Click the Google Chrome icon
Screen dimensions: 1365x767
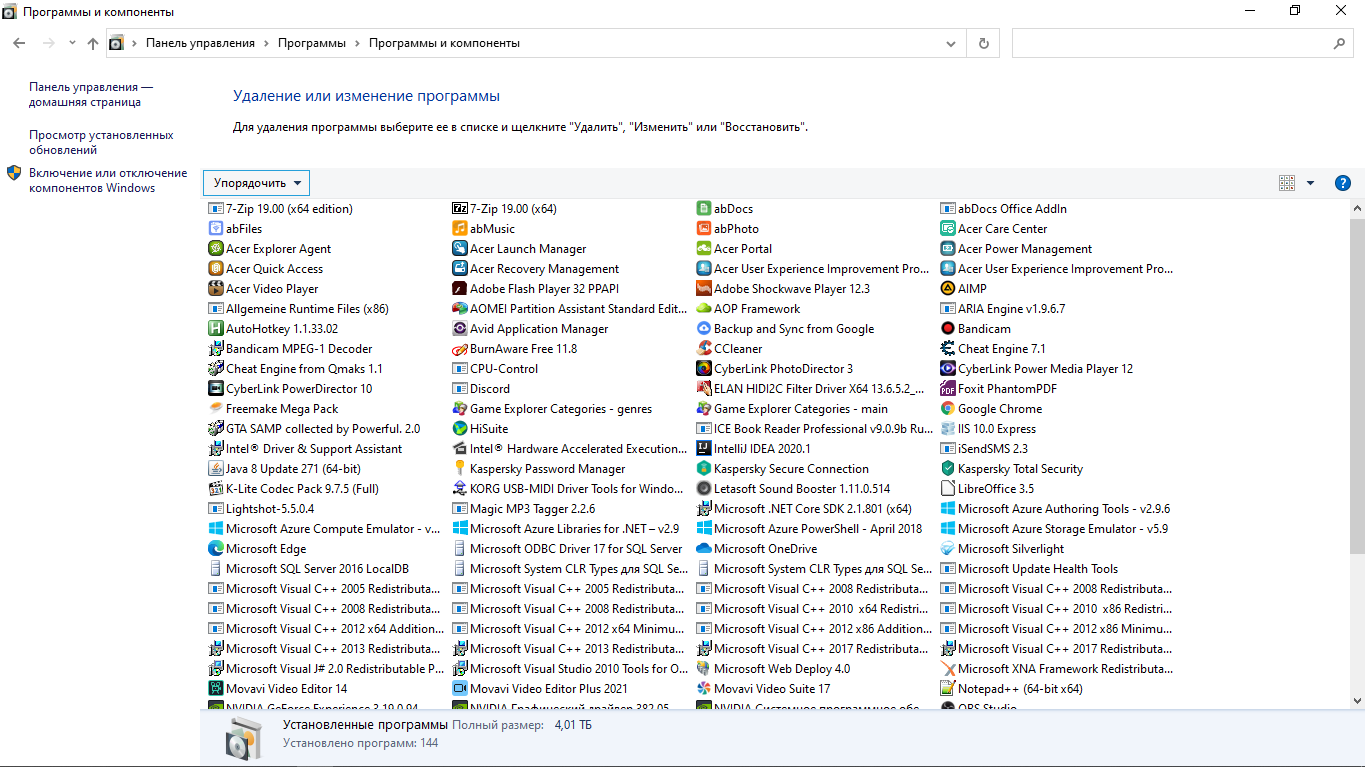click(948, 409)
